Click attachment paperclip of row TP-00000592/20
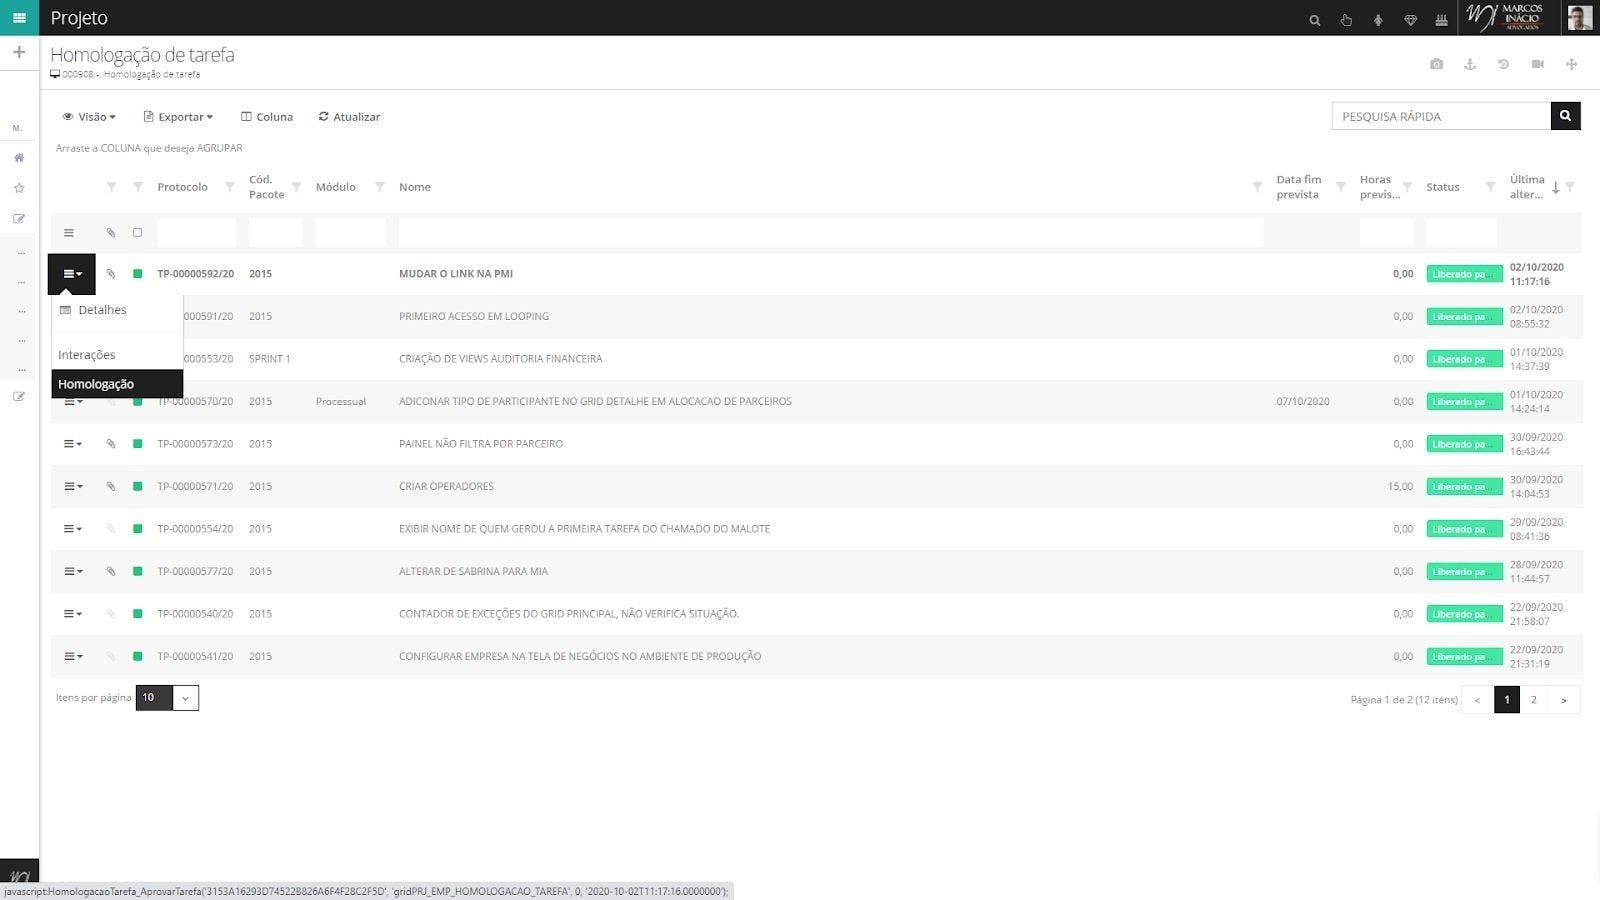The width and height of the screenshot is (1600, 900). [x=111, y=274]
